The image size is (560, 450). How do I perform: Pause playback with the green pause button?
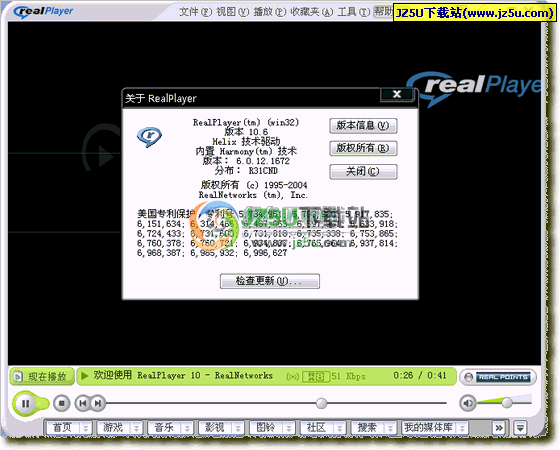click(26, 404)
